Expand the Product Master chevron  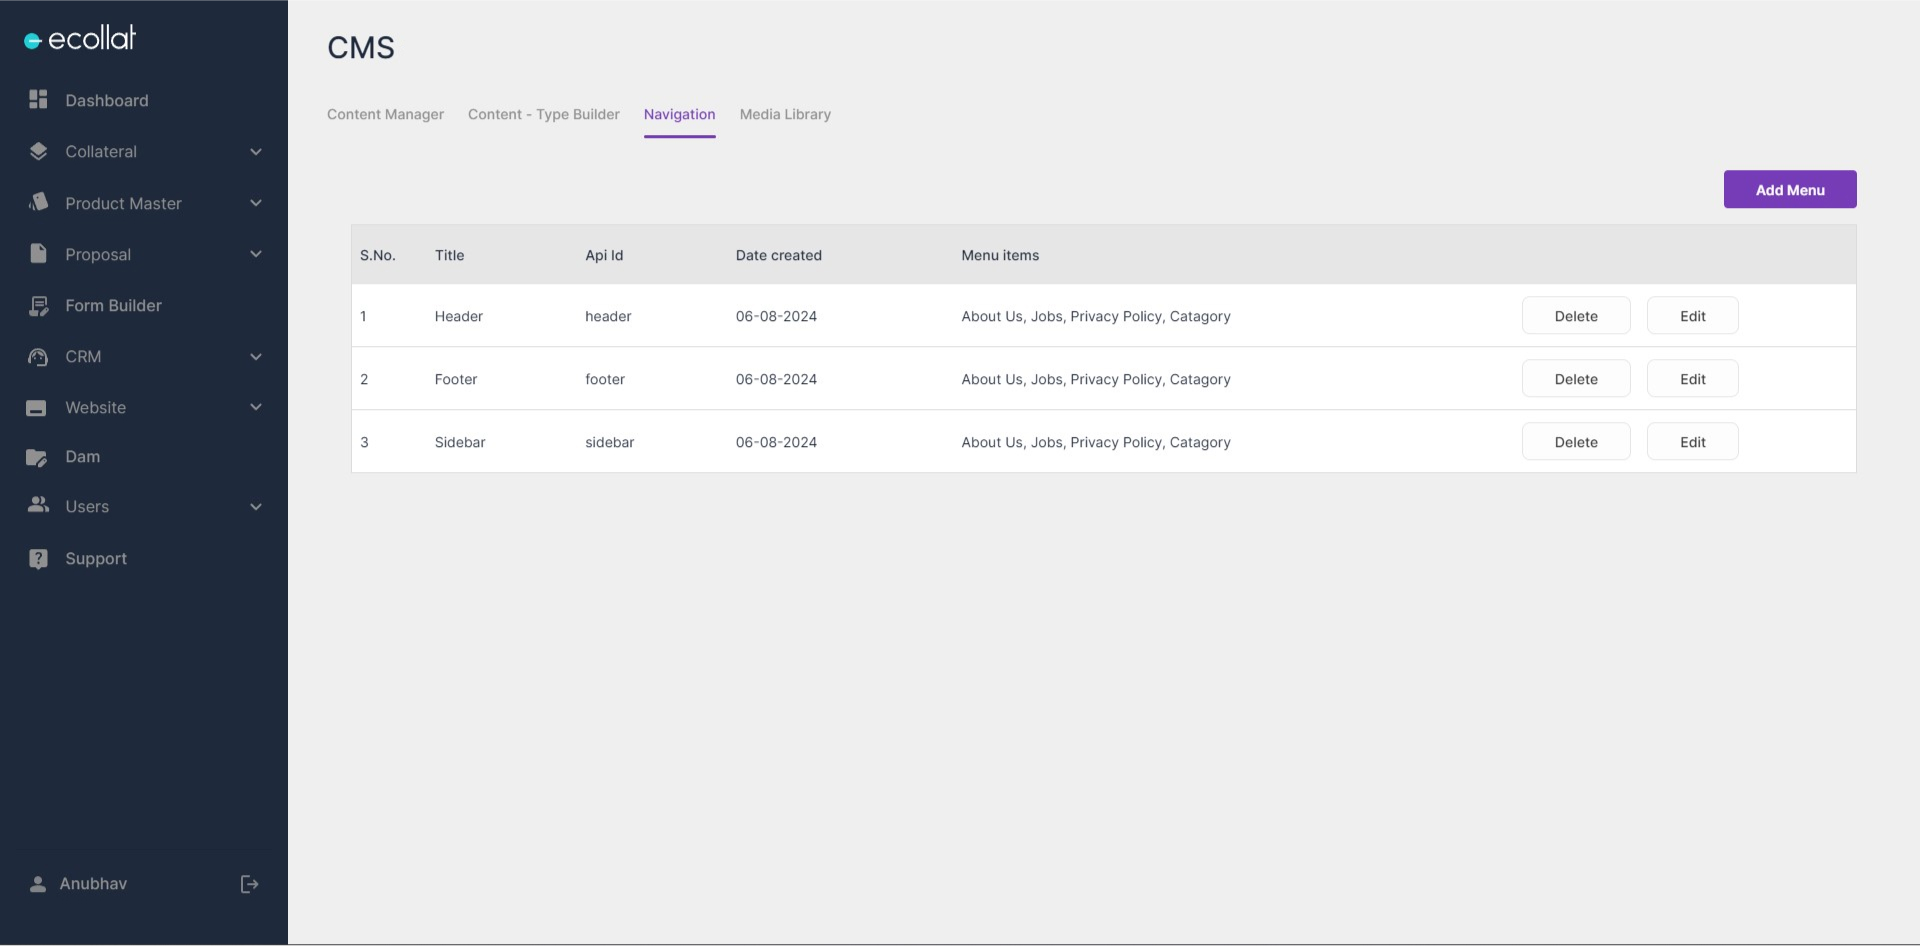[x=256, y=203]
